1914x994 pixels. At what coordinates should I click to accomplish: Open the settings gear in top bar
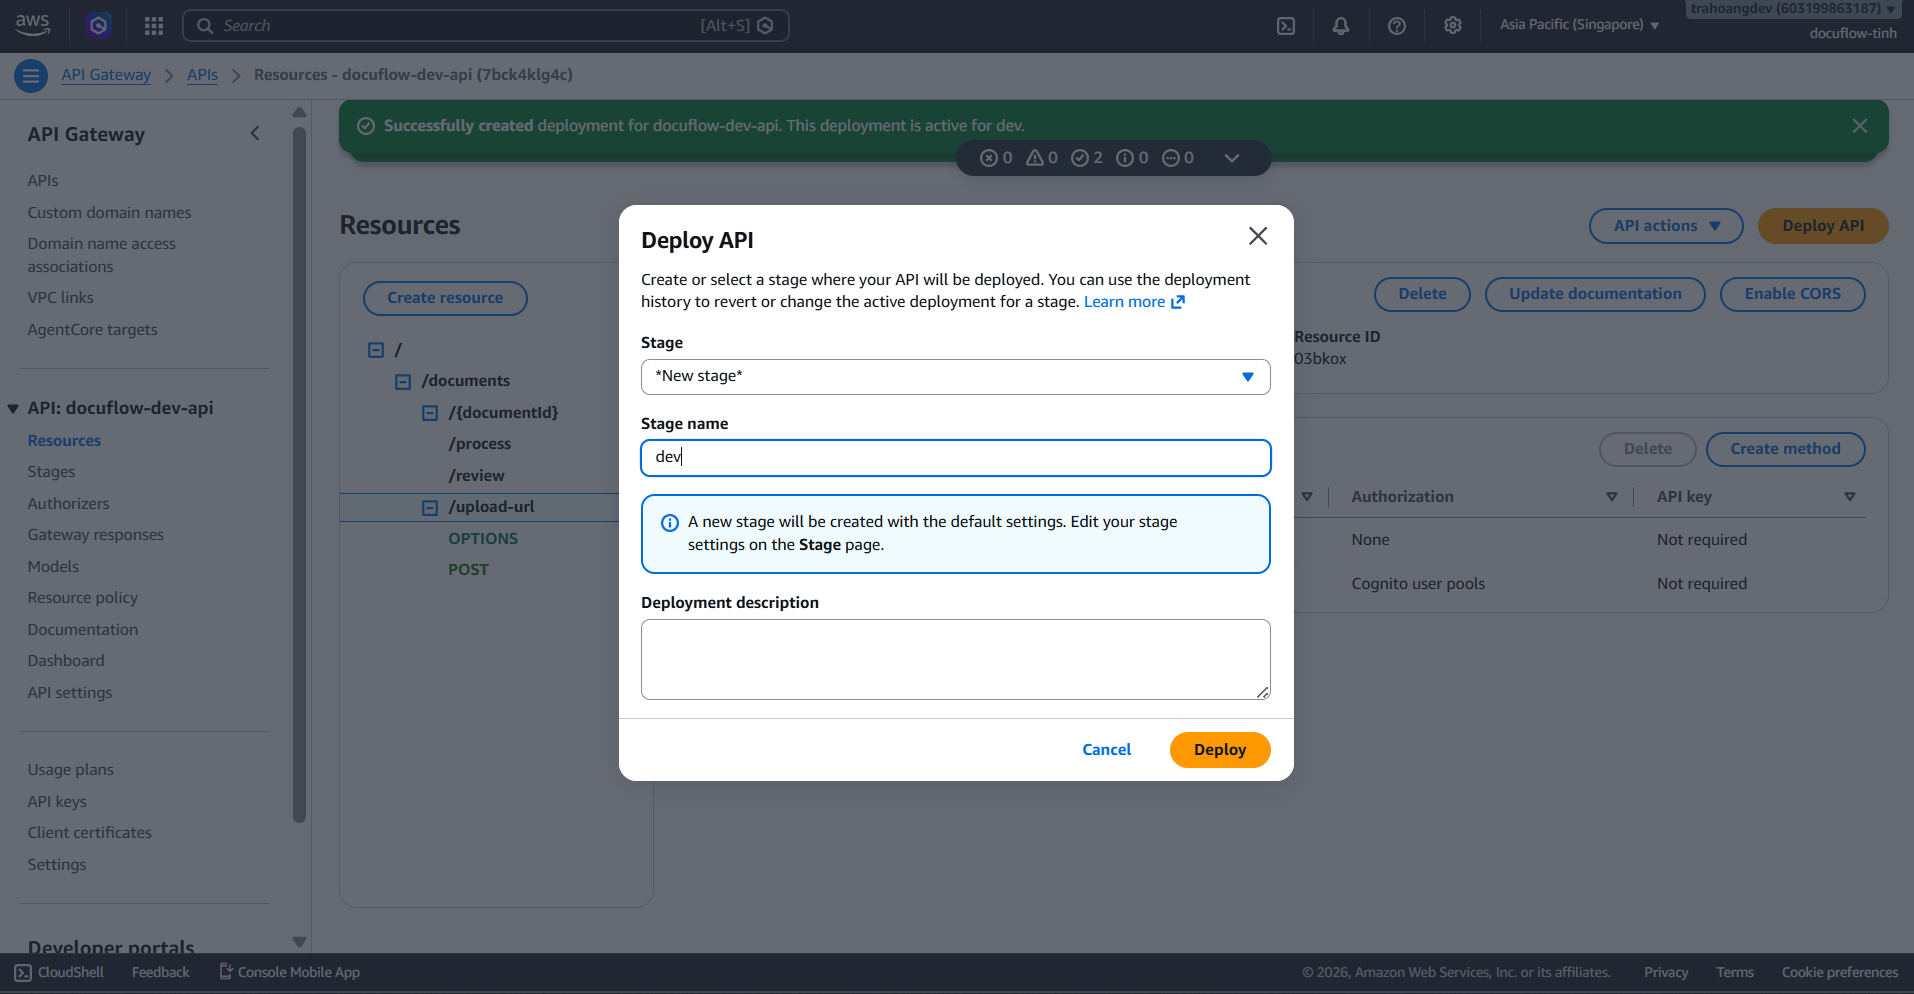click(1453, 26)
